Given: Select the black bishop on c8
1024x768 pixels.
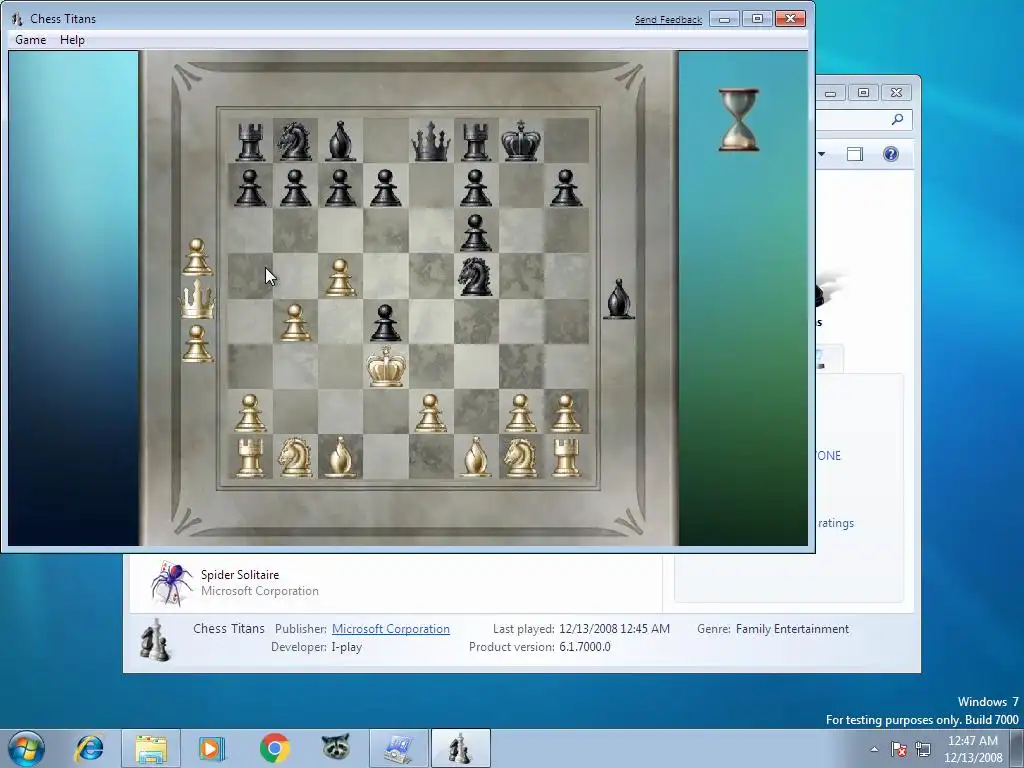Looking at the screenshot, I should pos(340,141).
